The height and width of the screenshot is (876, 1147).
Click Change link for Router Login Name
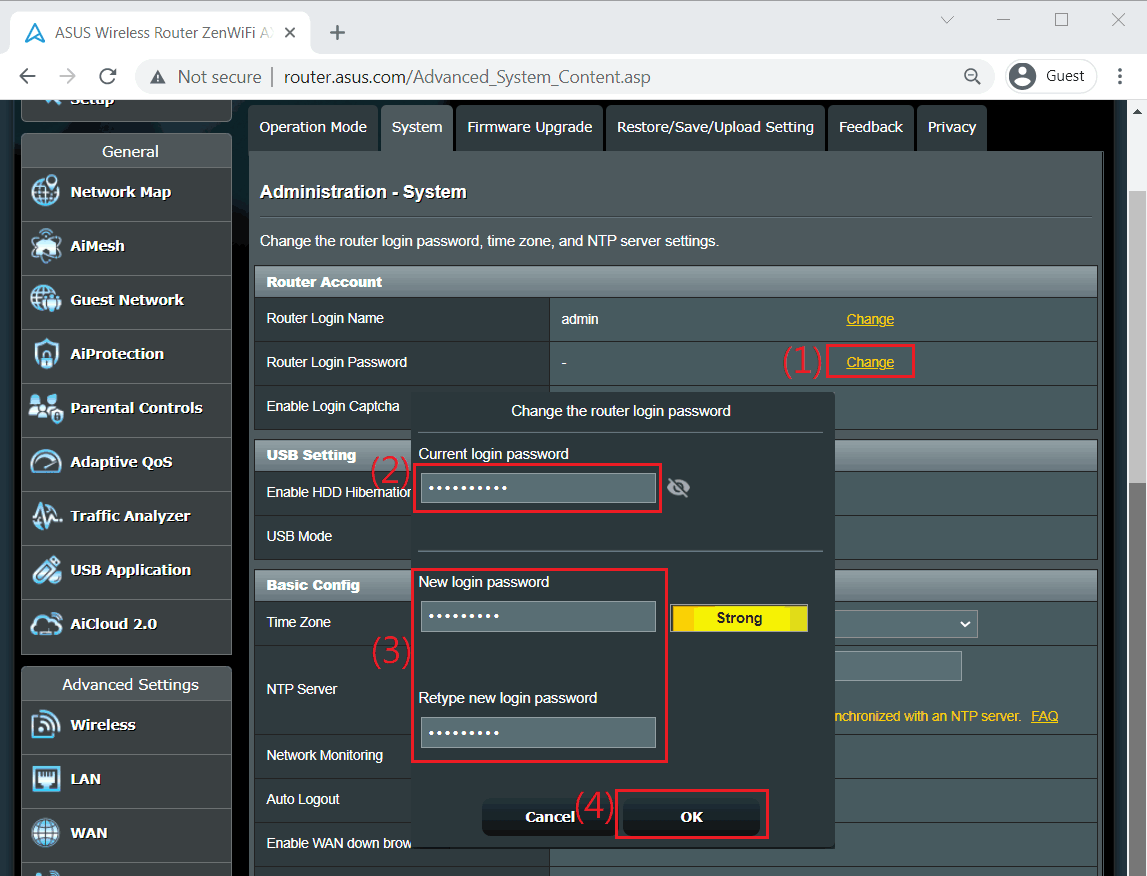coord(869,319)
